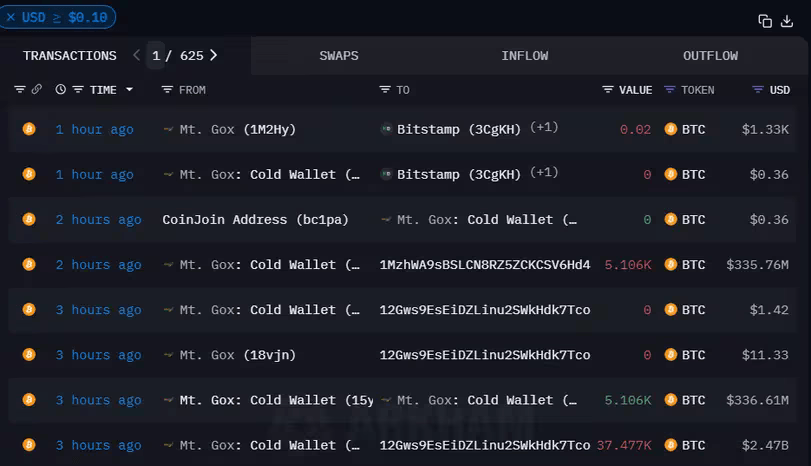This screenshot has height=466, width=811.
Task: Click the page number field showing 1
Action: coord(157,56)
